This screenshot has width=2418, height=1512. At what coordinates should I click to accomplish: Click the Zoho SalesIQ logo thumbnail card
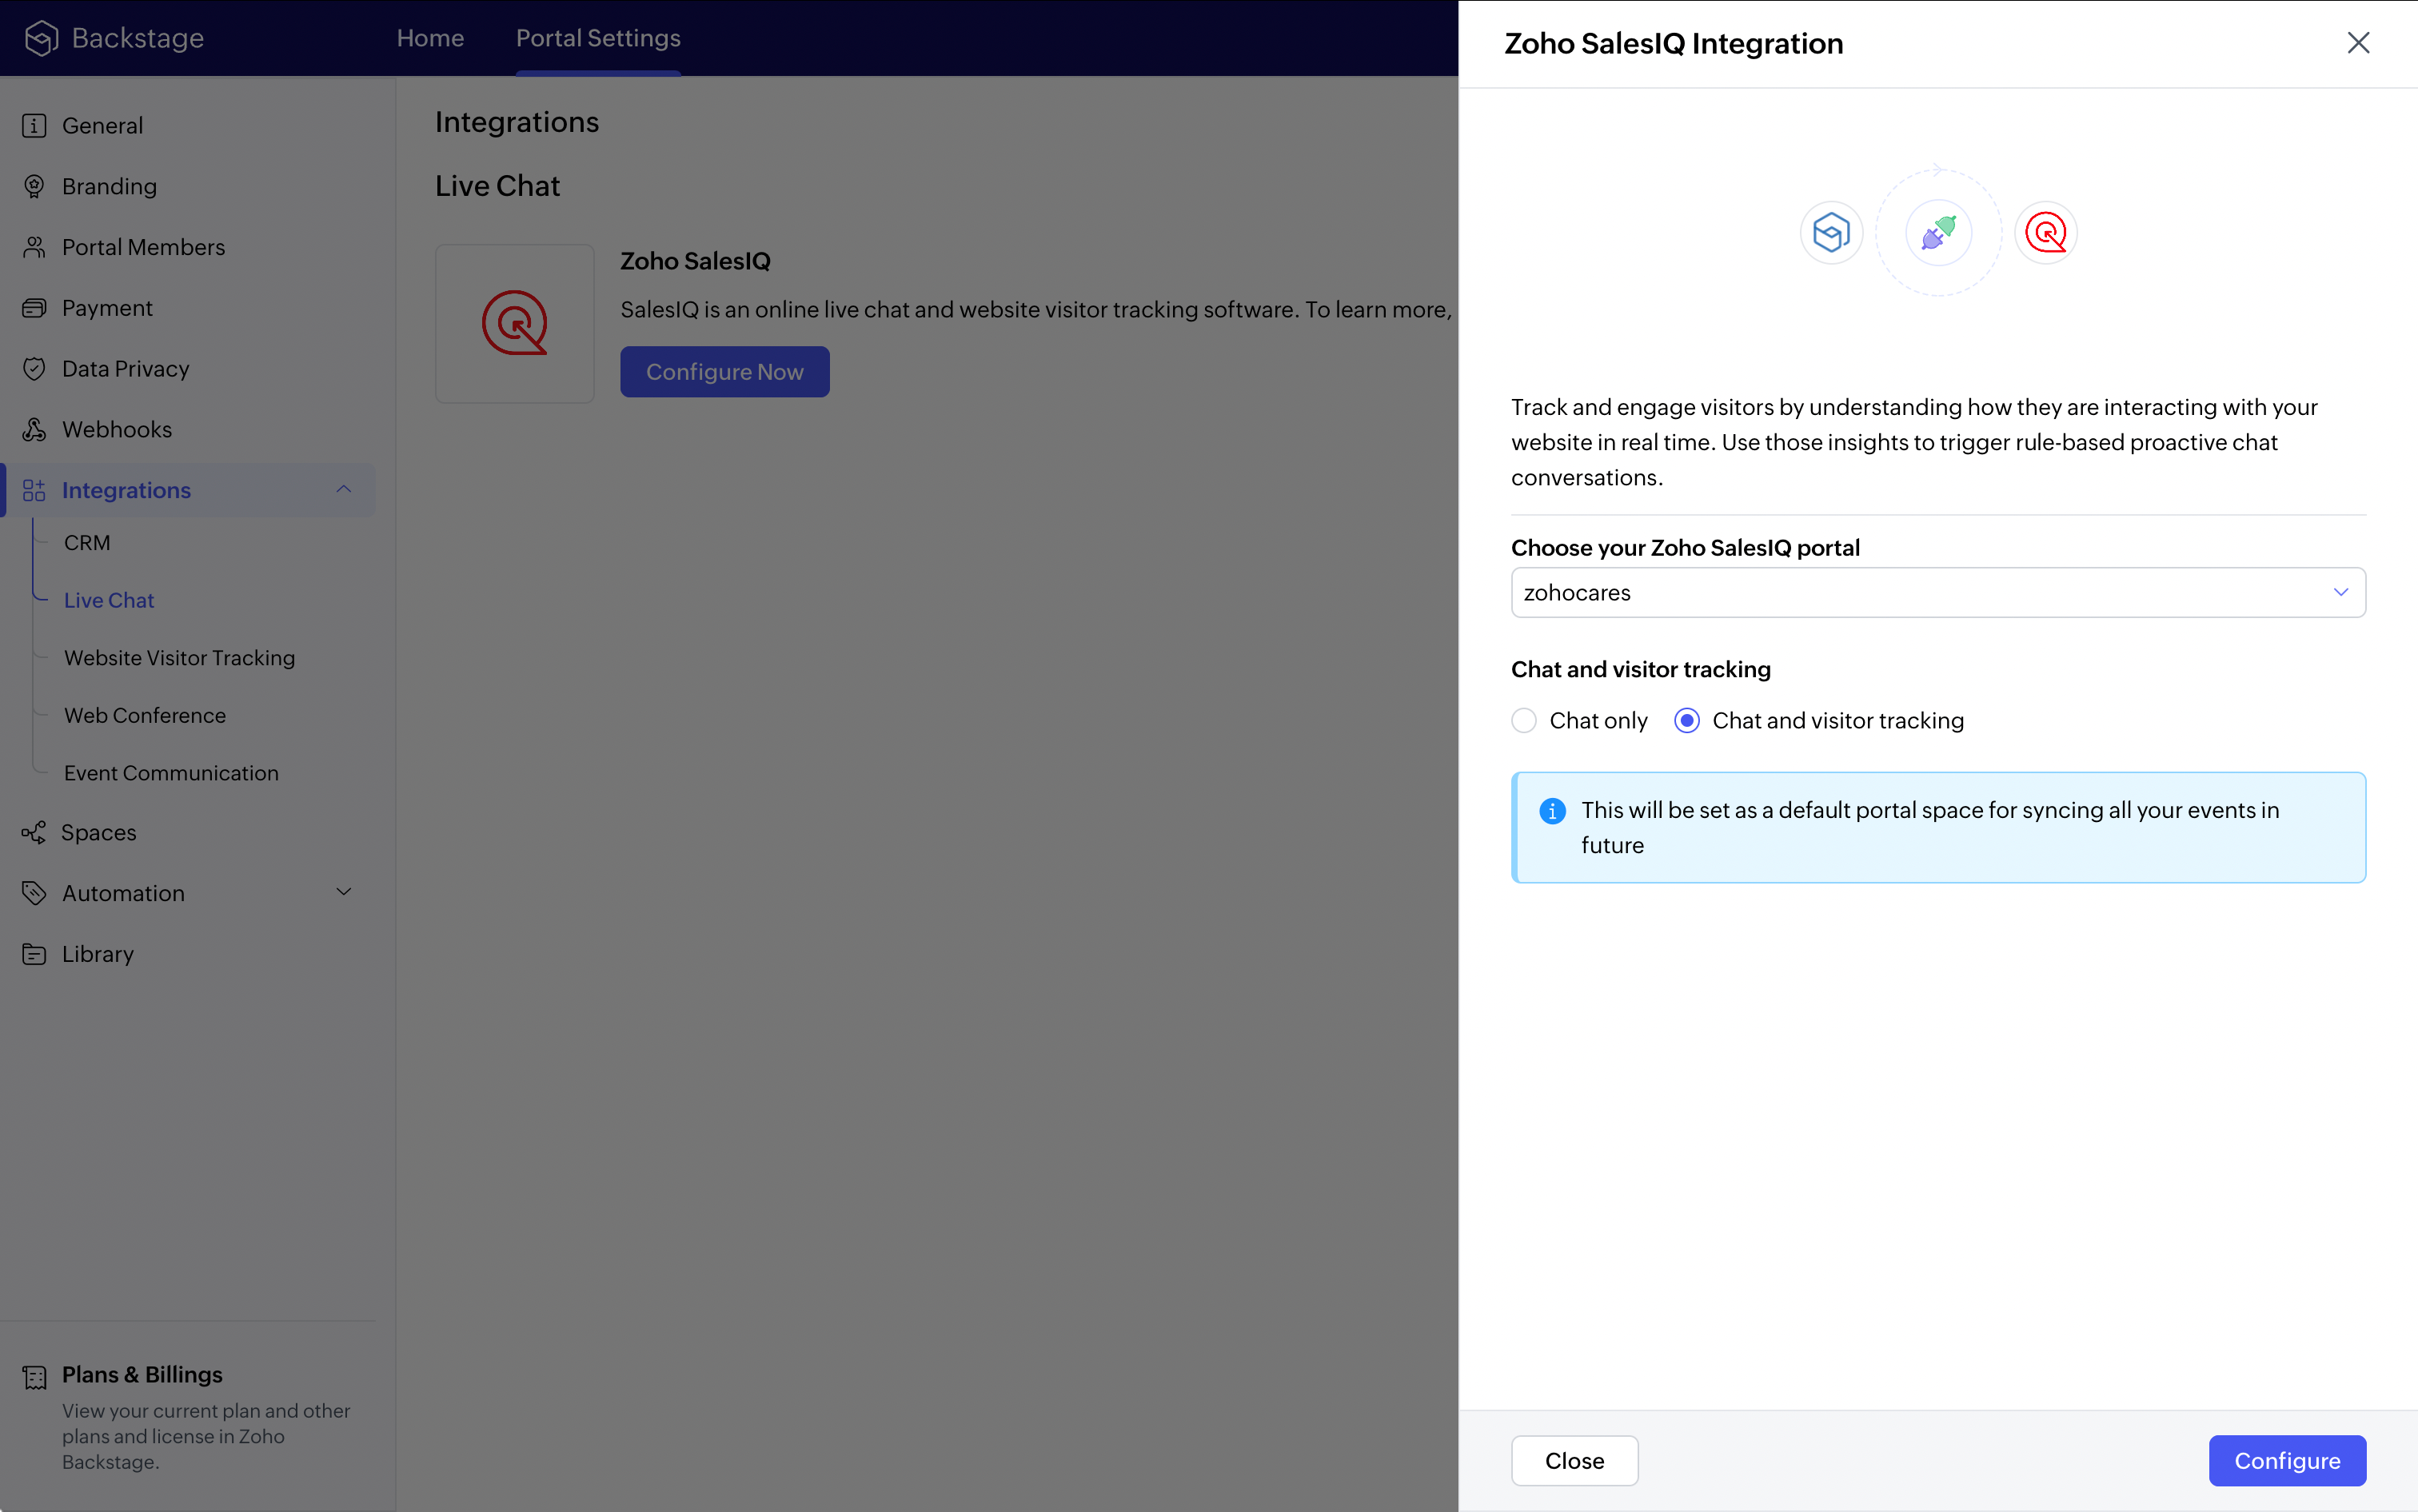tap(515, 323)
